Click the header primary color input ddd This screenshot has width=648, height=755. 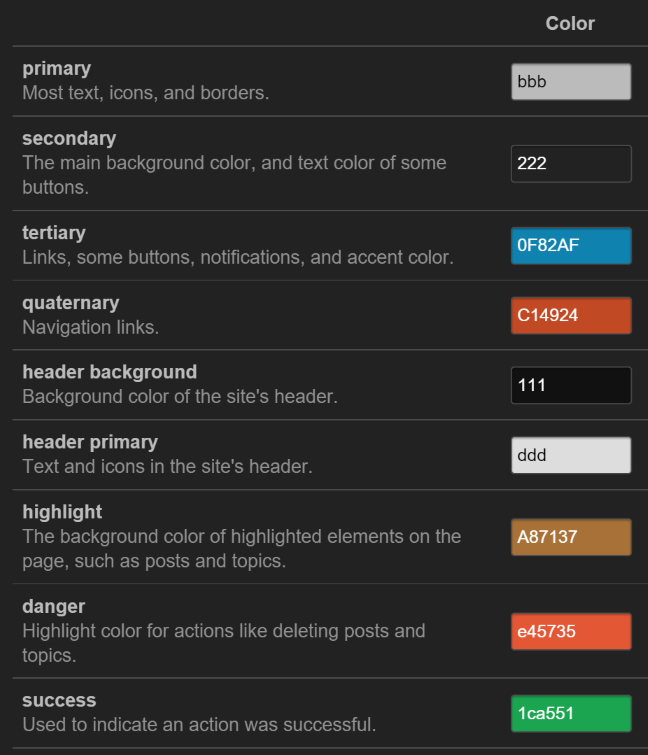click(x=570, y=455)
